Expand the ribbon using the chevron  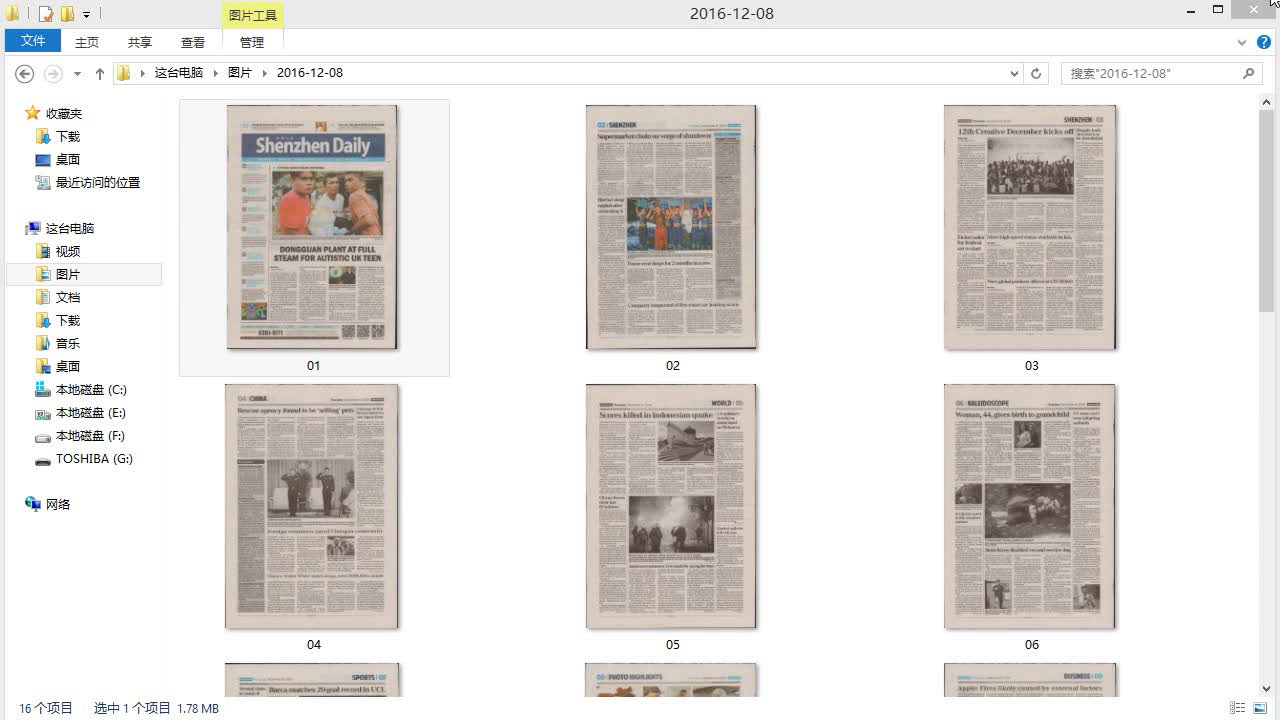point(1242,42)
